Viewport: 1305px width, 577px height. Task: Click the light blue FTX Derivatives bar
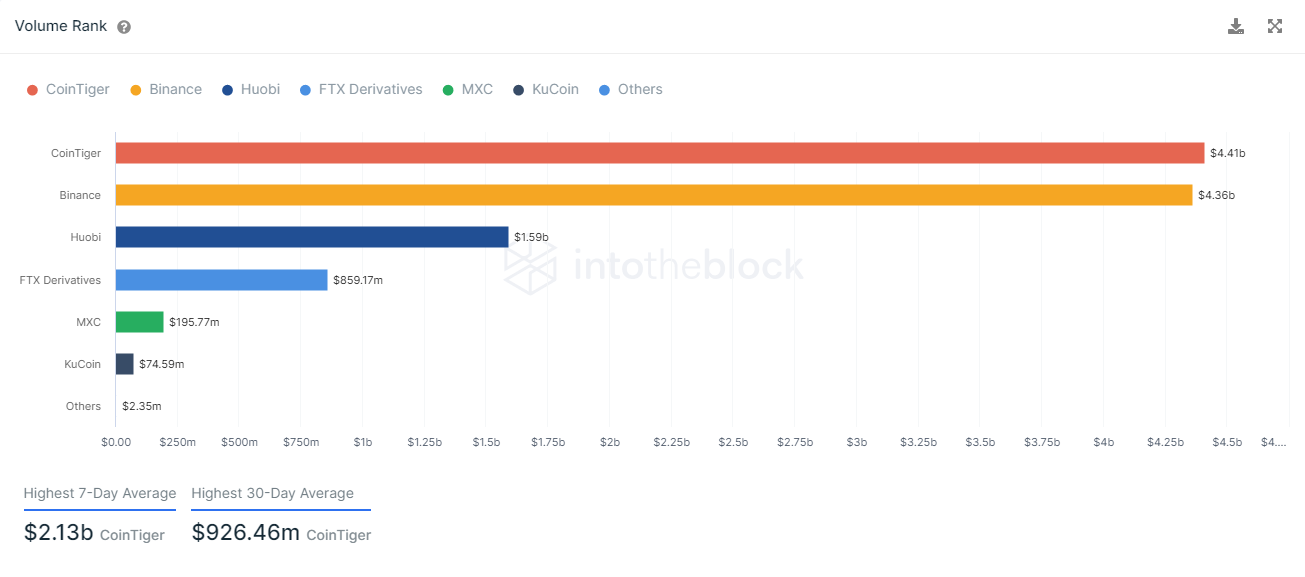222,280
